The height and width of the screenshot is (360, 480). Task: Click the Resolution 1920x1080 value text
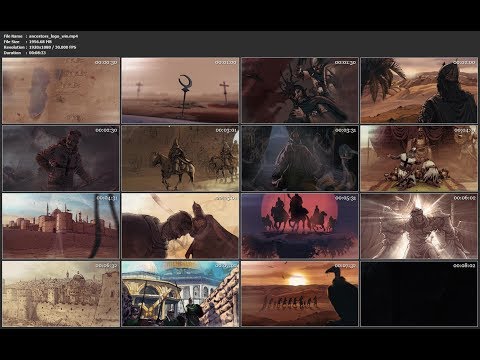click(x=52, y=47)
